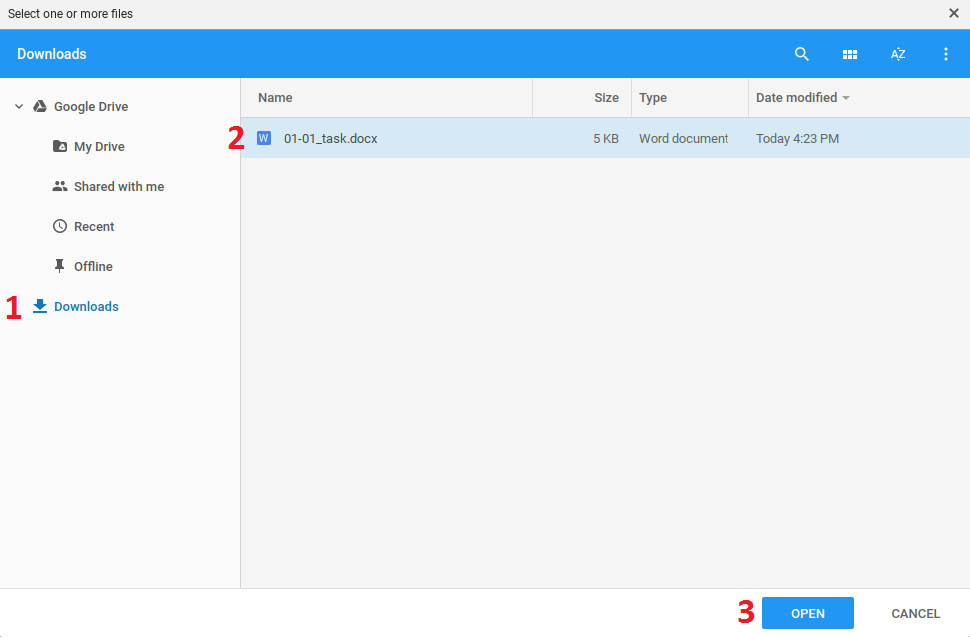Click the Downloads arrow icon in sidebar

(40, 306)
